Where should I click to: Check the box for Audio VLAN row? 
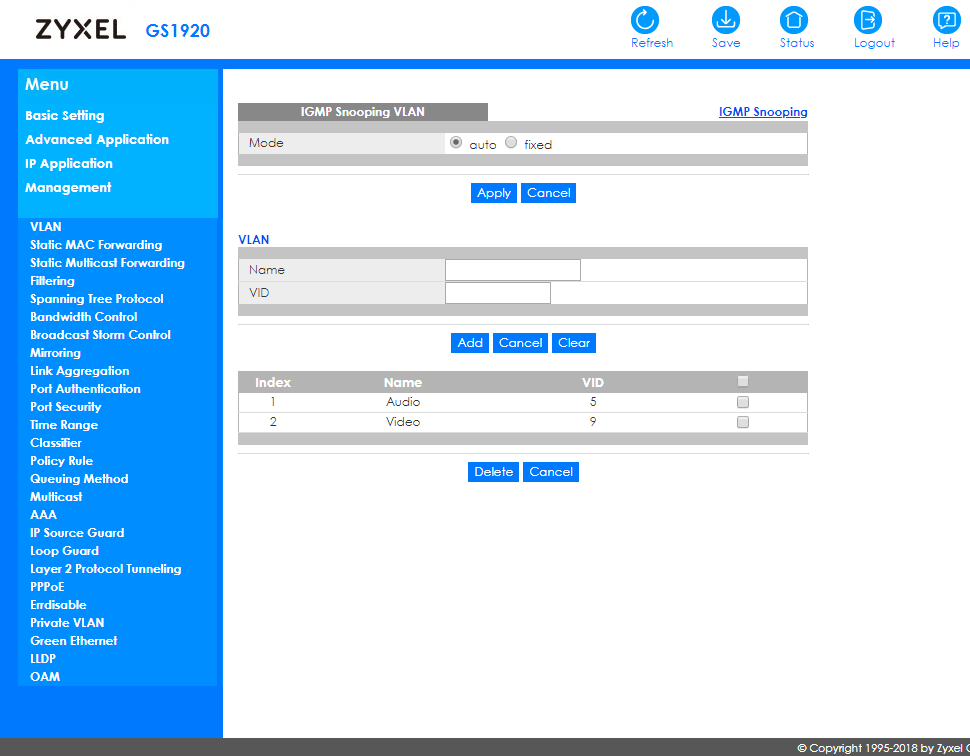[742, 402]
